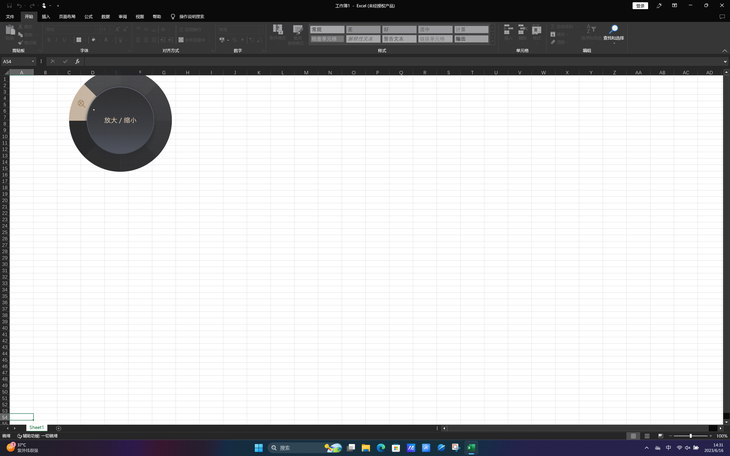Select the zoom in/out segment on the radial dial

pos(81,103)
